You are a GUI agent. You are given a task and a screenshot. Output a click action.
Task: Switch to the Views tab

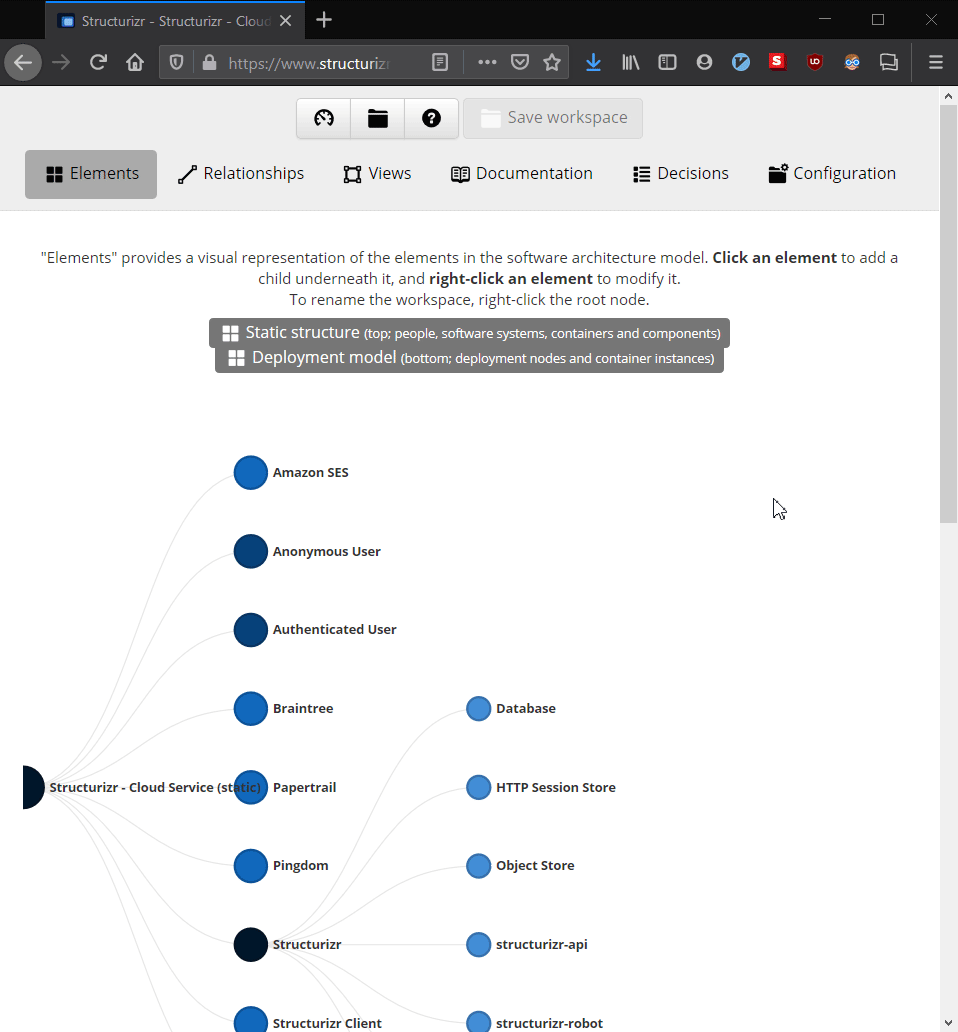(377, 173)
